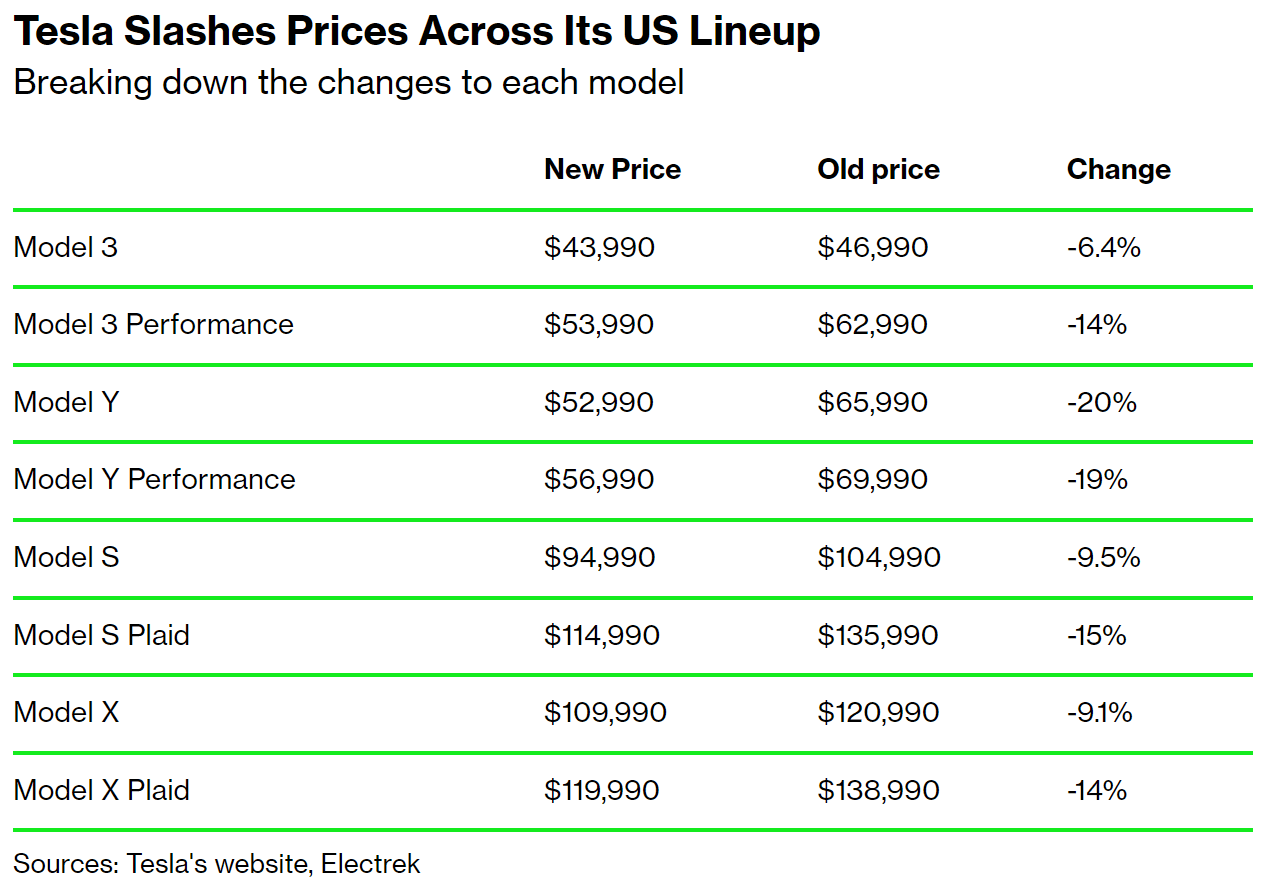Click the $43,990 new price value

coord(599,247)
